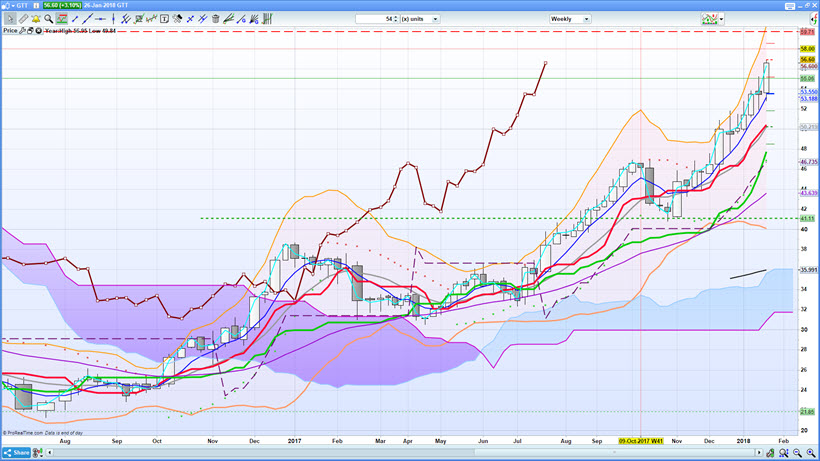Click the trash bin delete tool
The width and height of the screenshot is (820, 461).
click(x=215, y=19)
